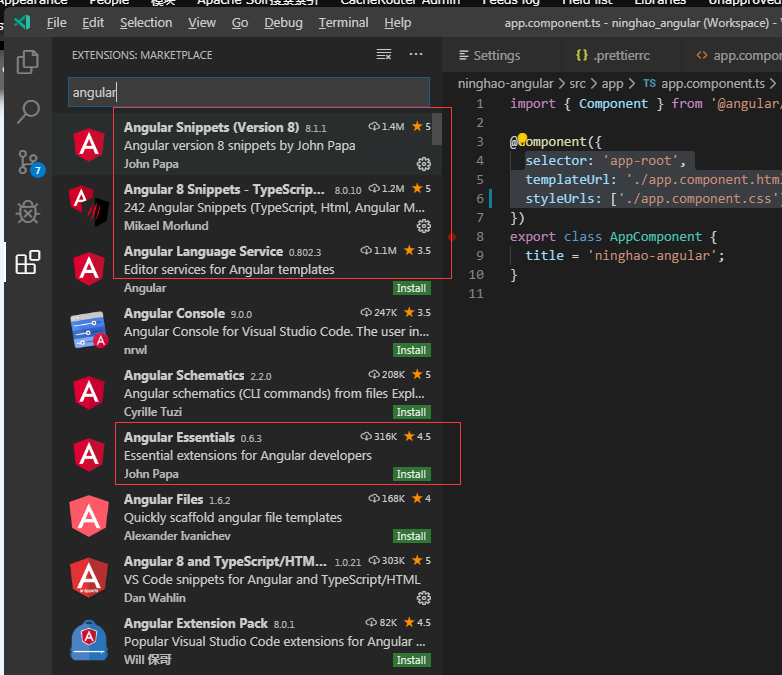The width and height of the screenshot is (782, 675).
Task: Install the Angular Schematics extension
Action: click(x=411, y=412)
